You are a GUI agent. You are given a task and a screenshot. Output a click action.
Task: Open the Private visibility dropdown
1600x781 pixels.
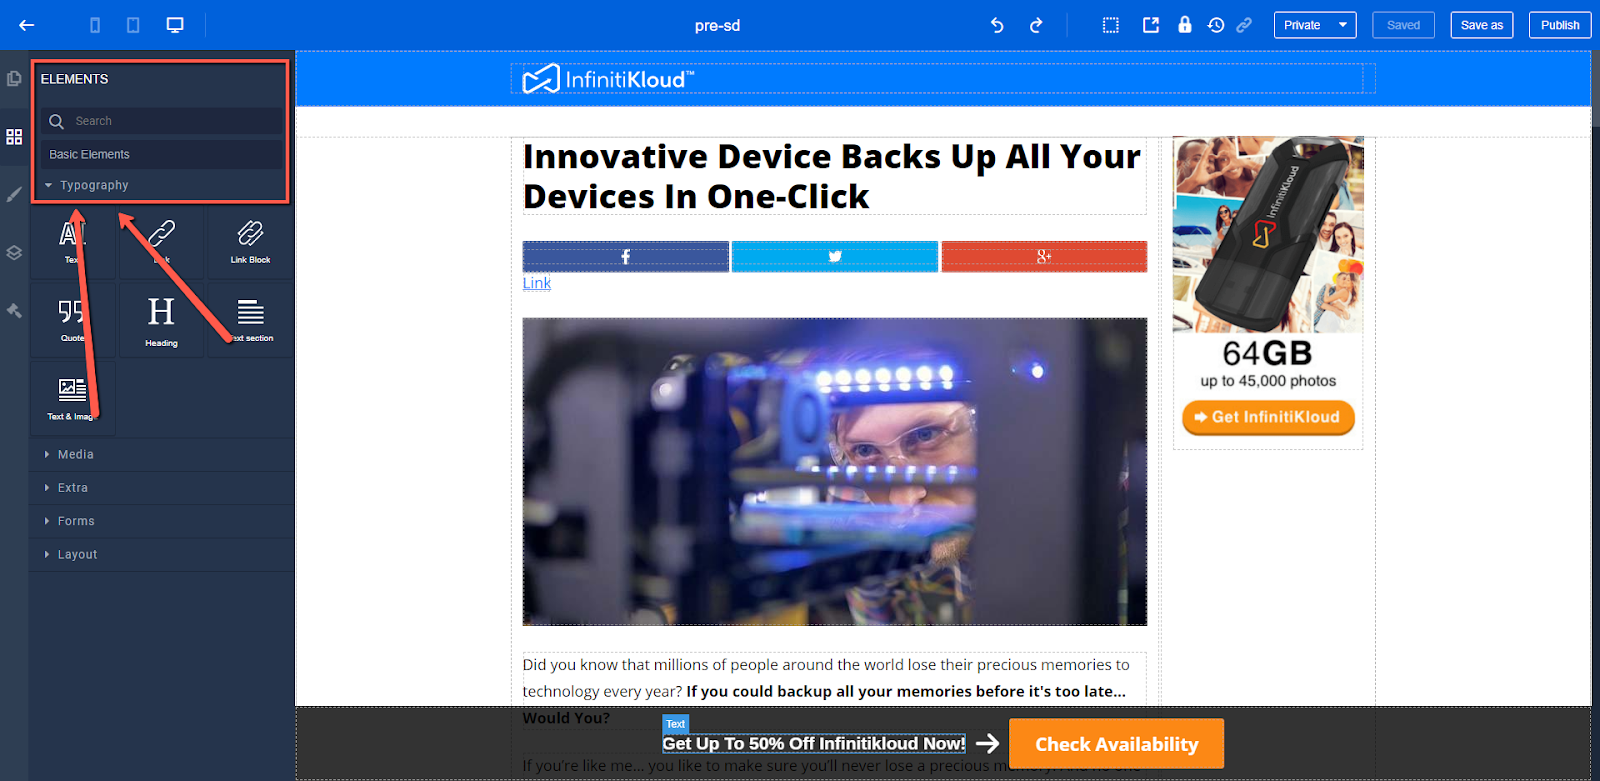[1315, 25]
